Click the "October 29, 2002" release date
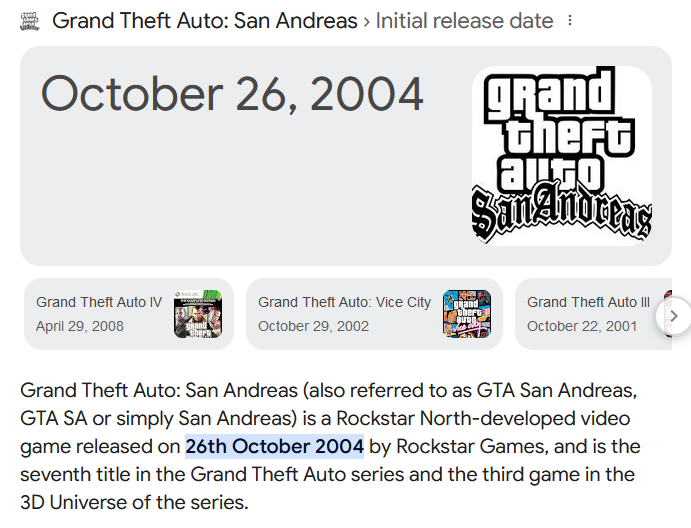The image size is (691, 528). [x=313, y=326]
